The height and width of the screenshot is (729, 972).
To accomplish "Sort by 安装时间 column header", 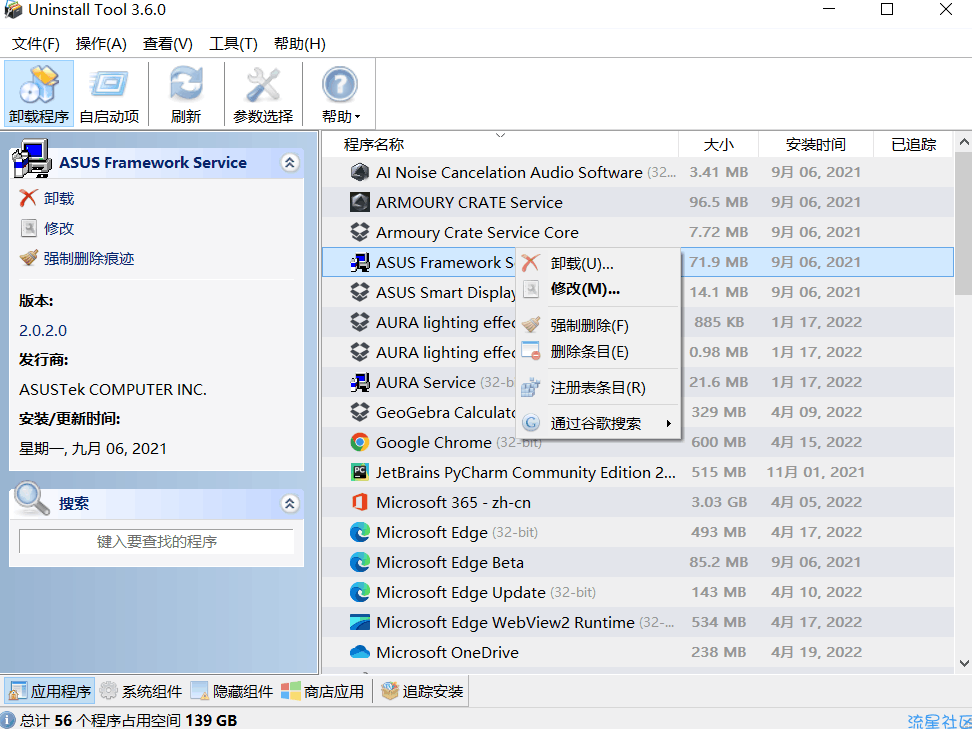I will point(816,144).
